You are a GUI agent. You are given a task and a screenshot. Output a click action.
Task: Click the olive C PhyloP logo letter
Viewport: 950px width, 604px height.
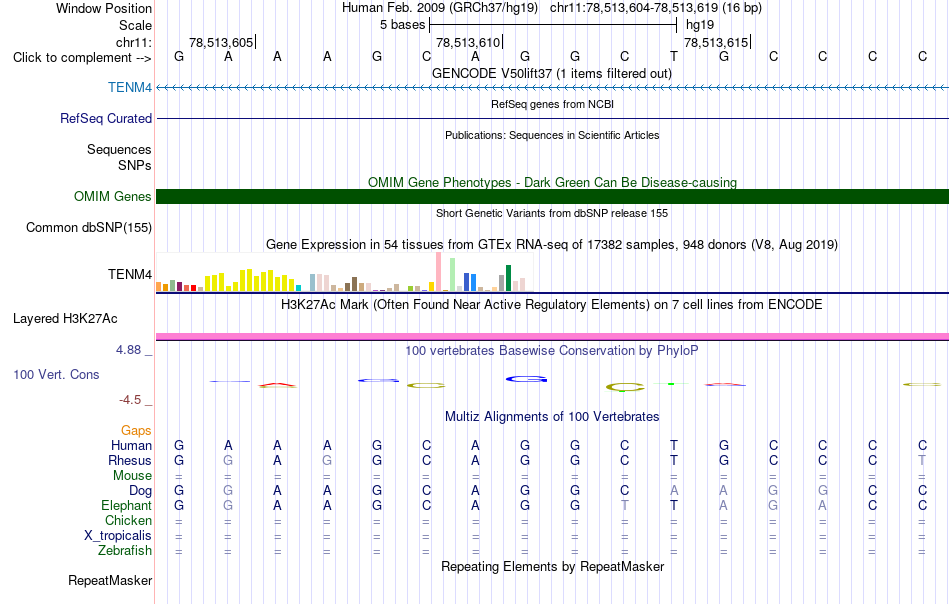click(625, 387)
